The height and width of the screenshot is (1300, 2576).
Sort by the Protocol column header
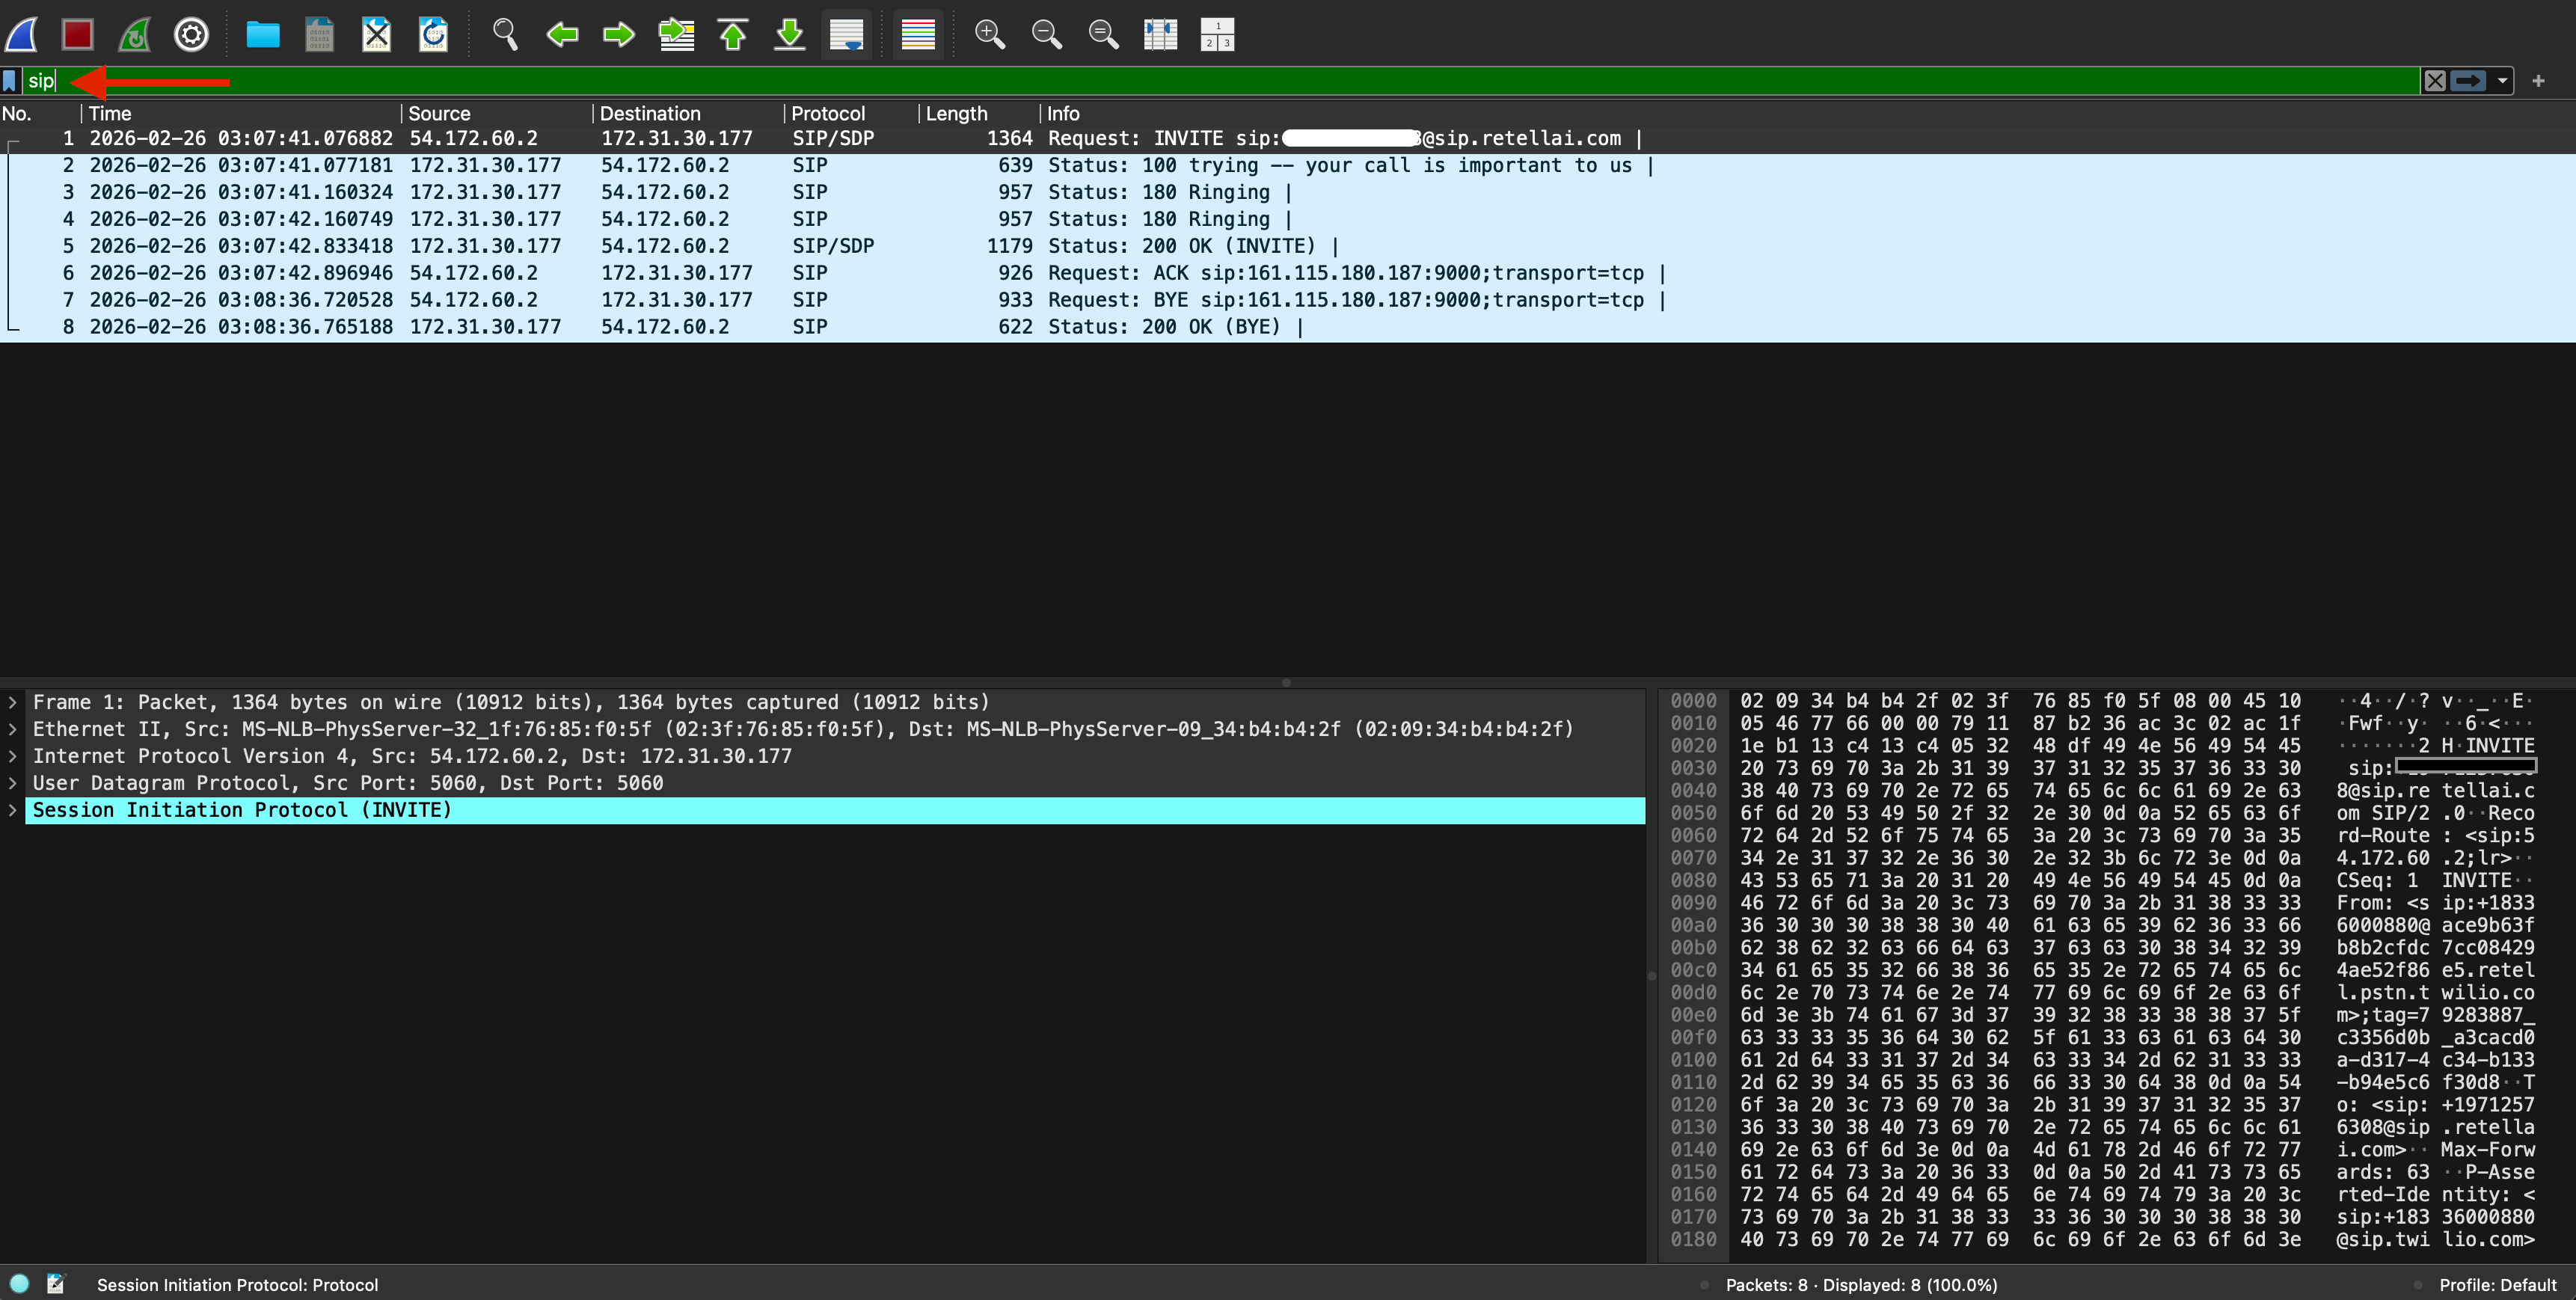[x=827, y=113]
